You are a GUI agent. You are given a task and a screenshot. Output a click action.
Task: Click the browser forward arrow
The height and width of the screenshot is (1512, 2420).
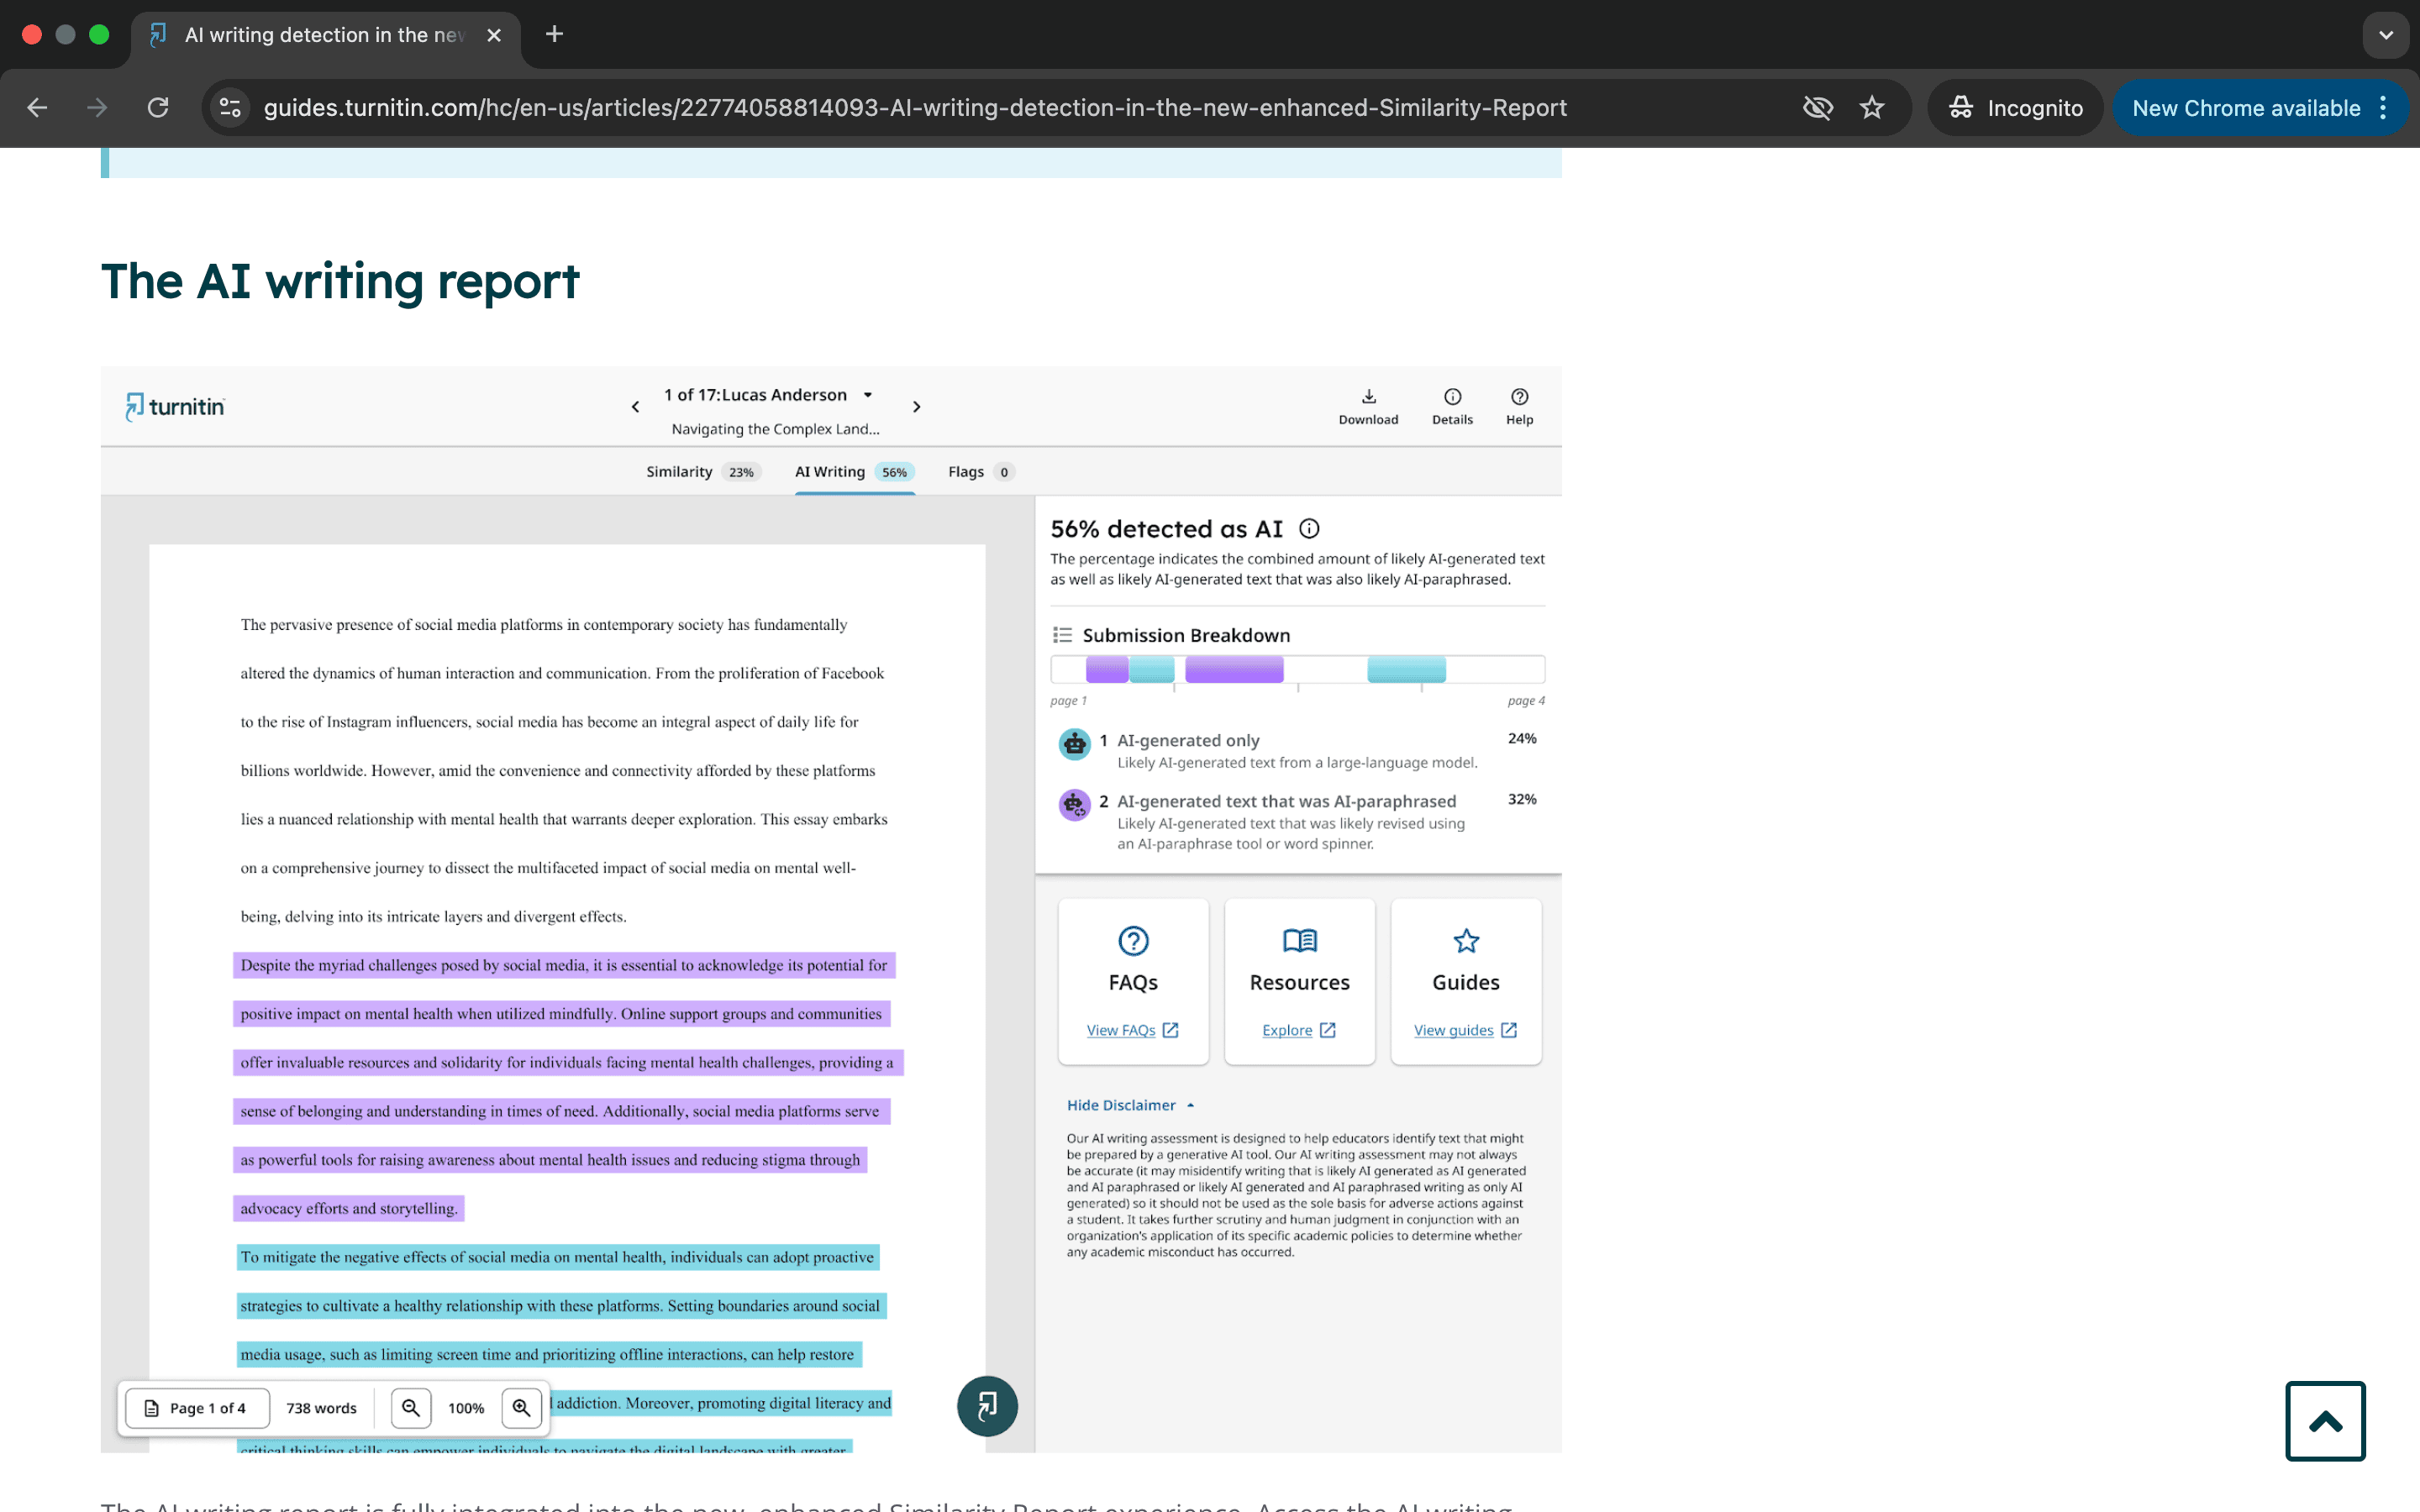[97, 108]
